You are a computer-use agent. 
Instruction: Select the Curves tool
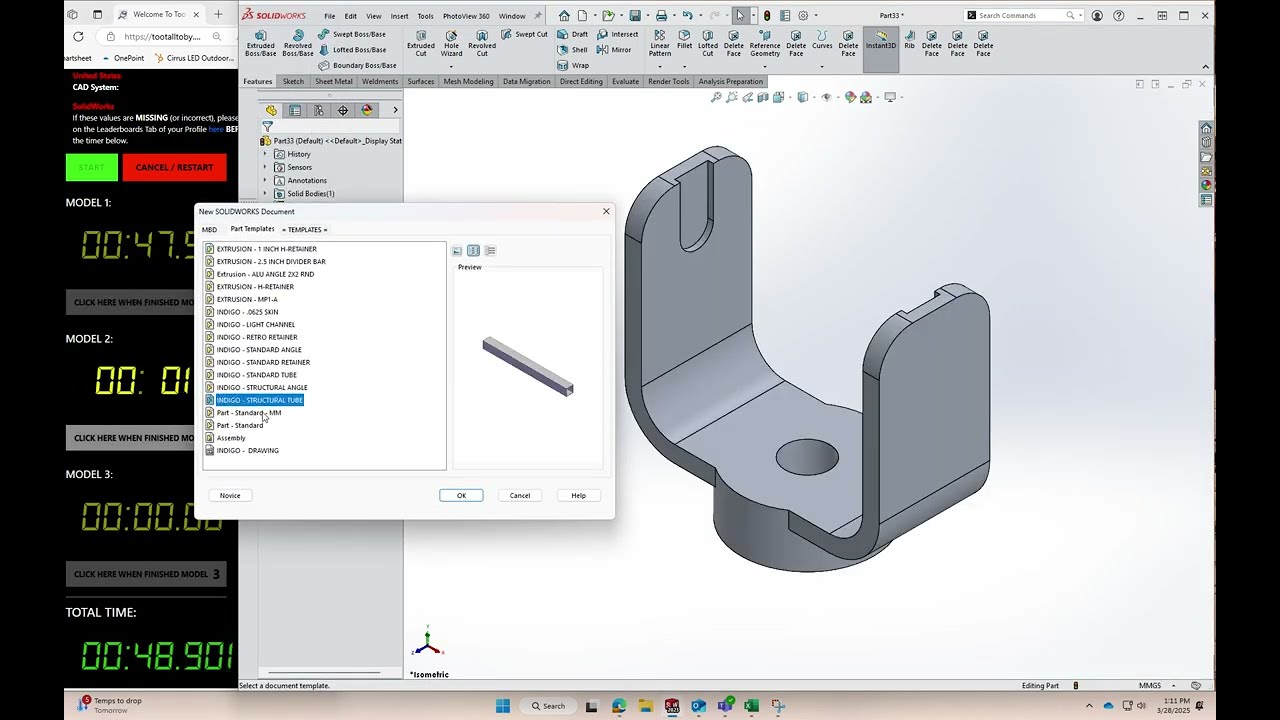point(822,40)
